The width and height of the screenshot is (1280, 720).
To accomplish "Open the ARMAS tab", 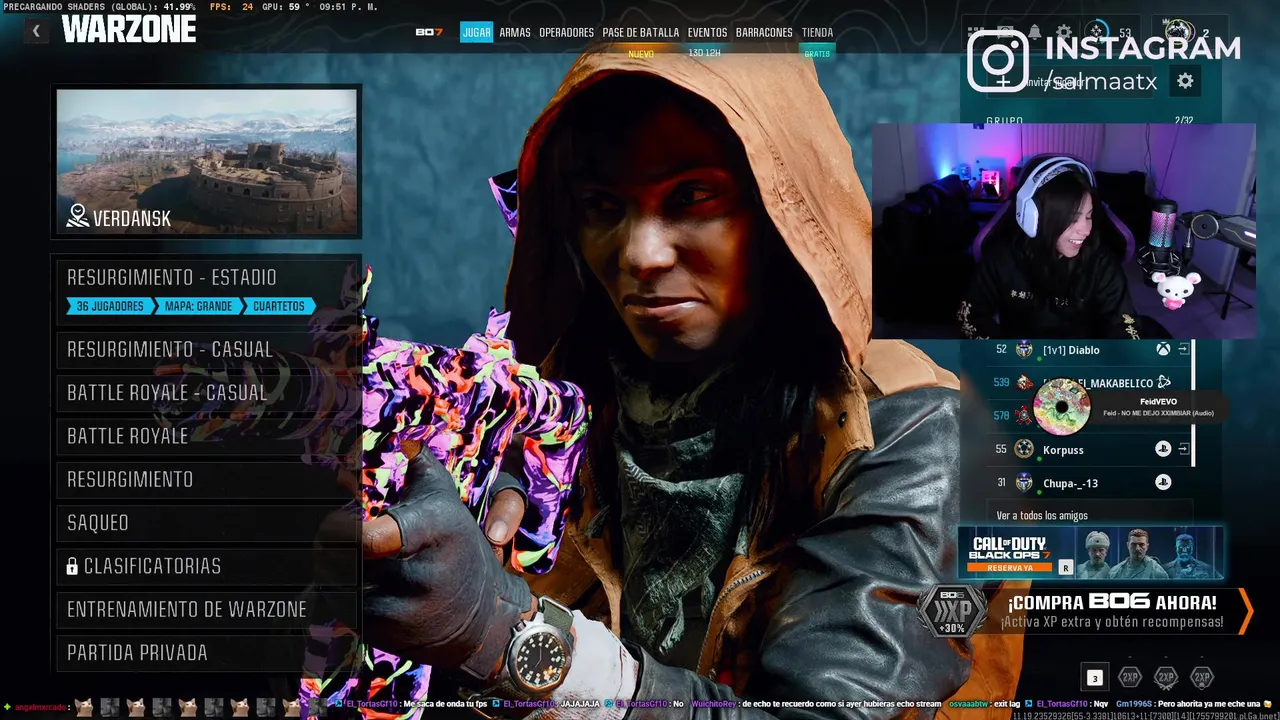I will point(515,32).
